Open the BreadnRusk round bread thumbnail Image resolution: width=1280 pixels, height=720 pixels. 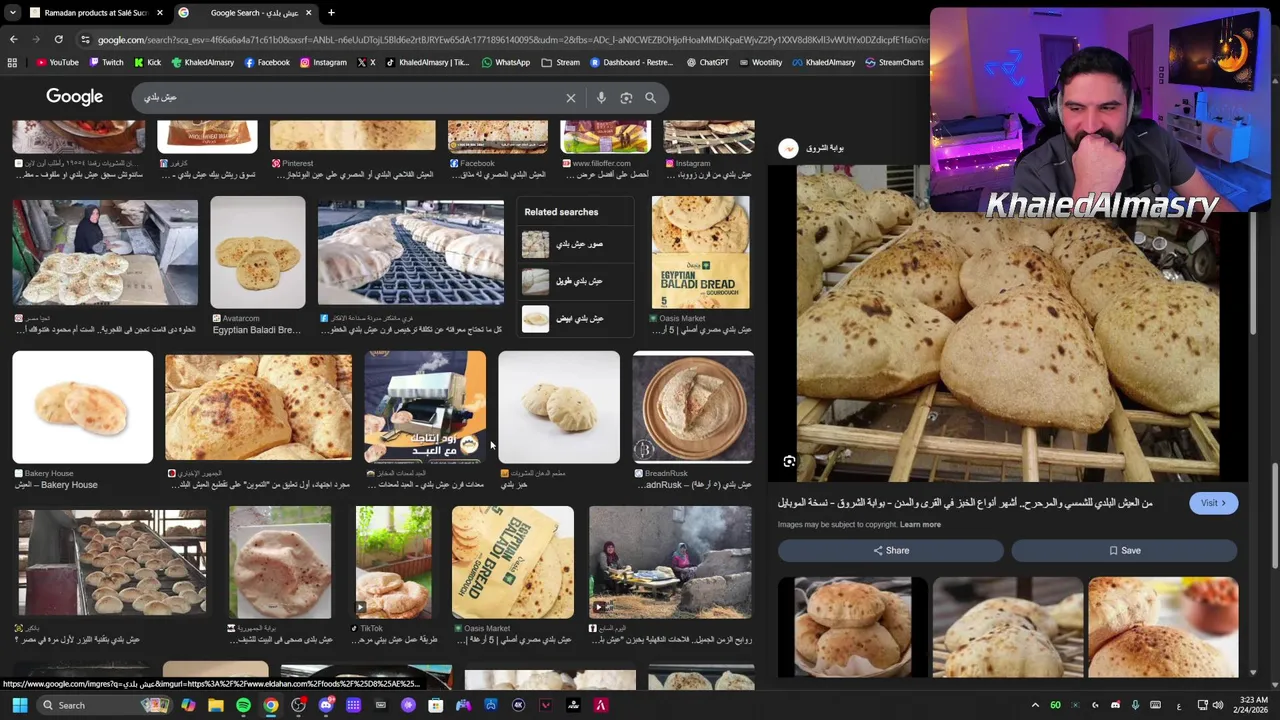(693, 407)
